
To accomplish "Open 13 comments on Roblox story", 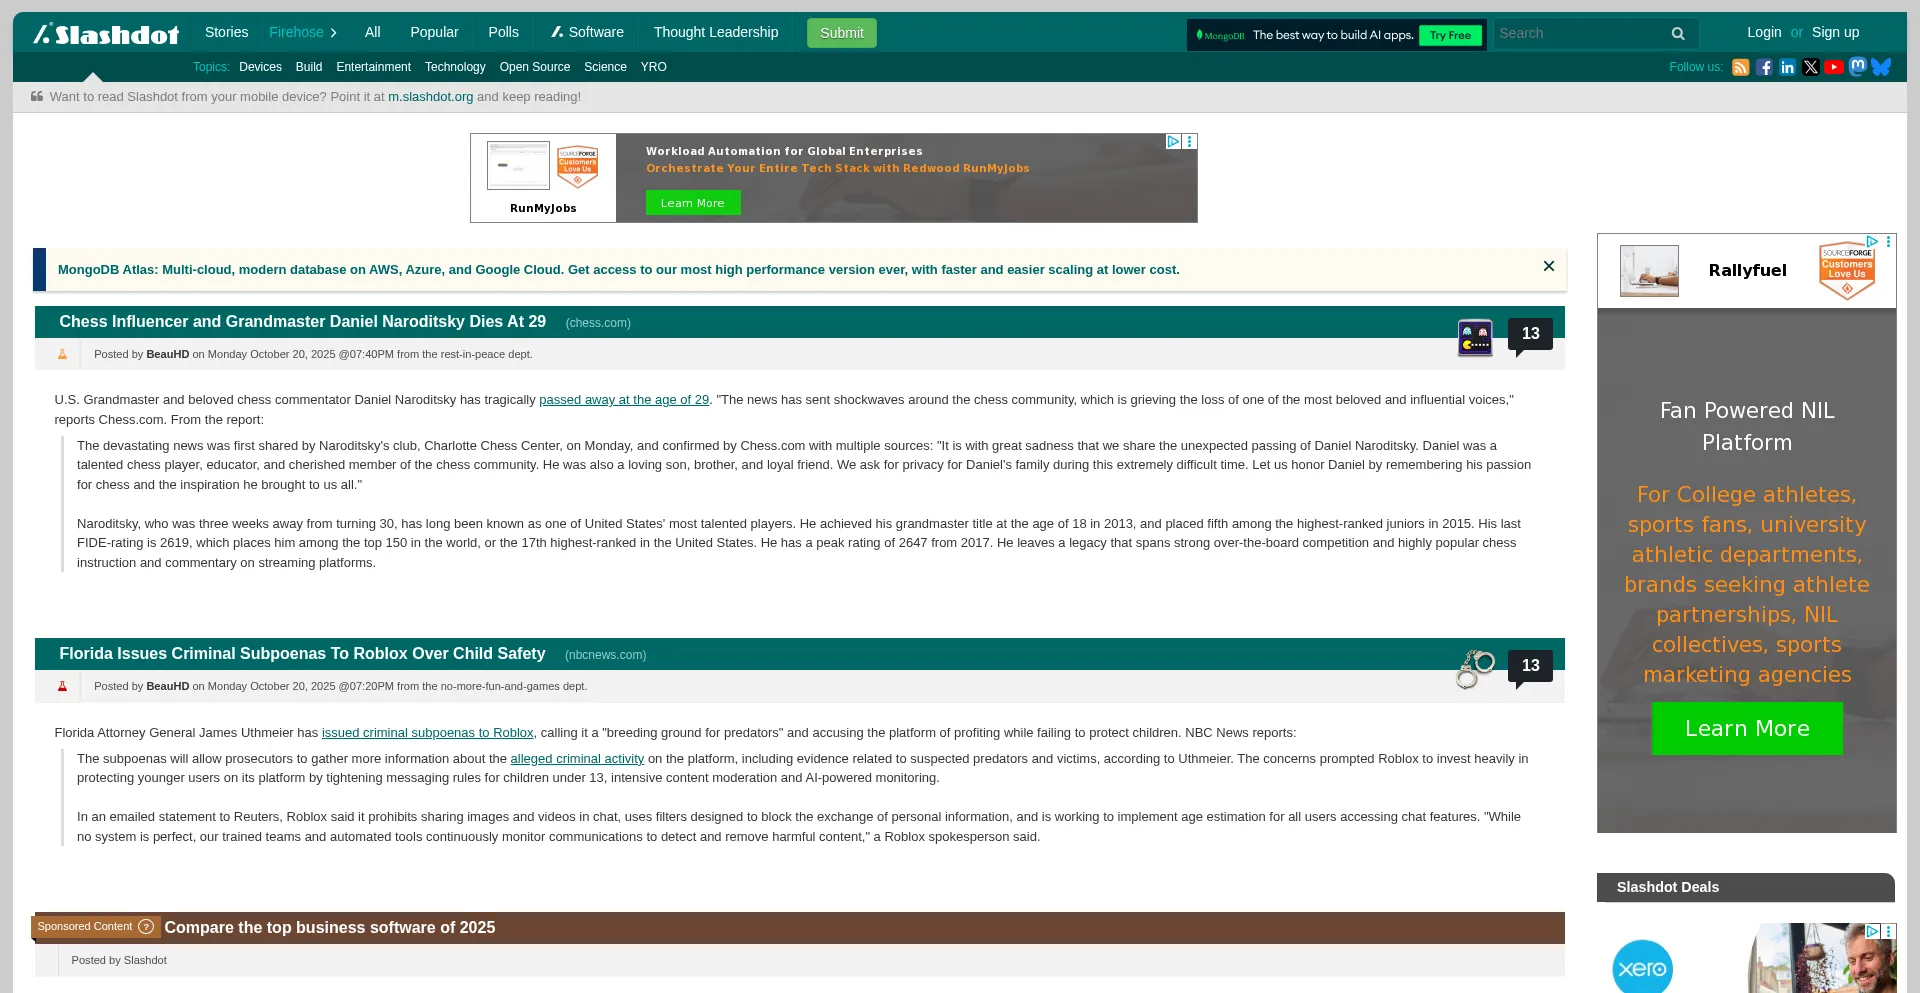I will click(x=1530, y=666).
